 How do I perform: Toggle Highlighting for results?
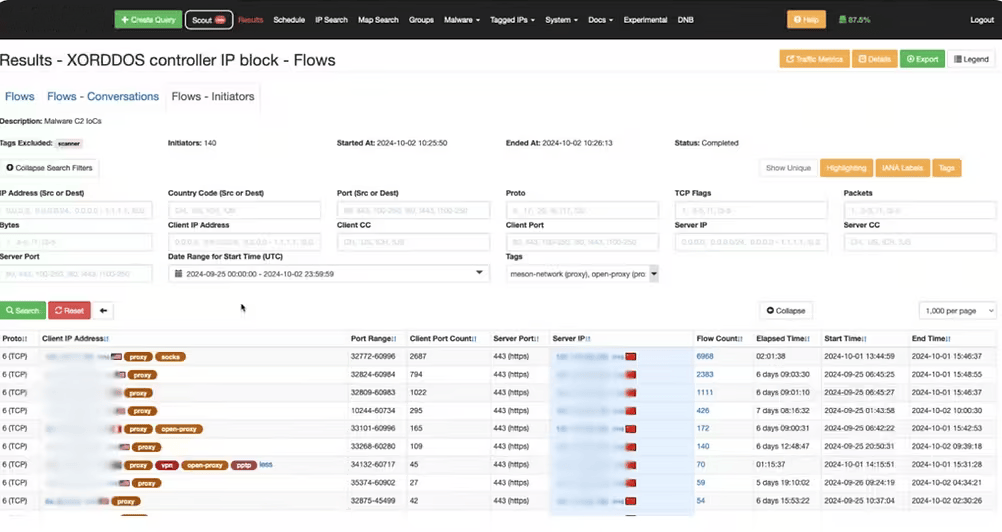845,168
